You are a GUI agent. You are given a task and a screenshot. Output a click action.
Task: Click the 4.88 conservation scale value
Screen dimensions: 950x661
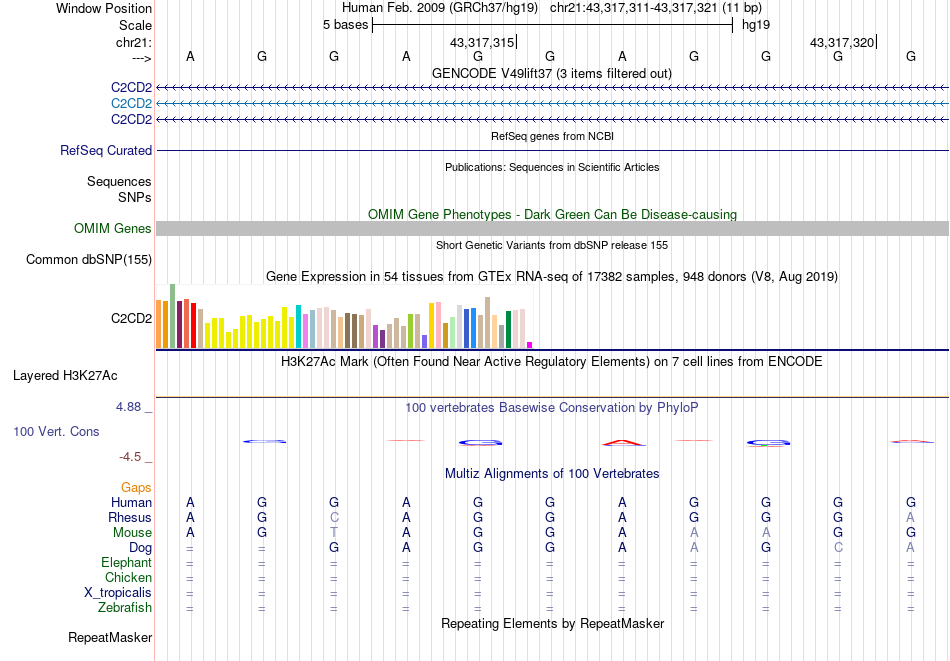coord(128,407)
